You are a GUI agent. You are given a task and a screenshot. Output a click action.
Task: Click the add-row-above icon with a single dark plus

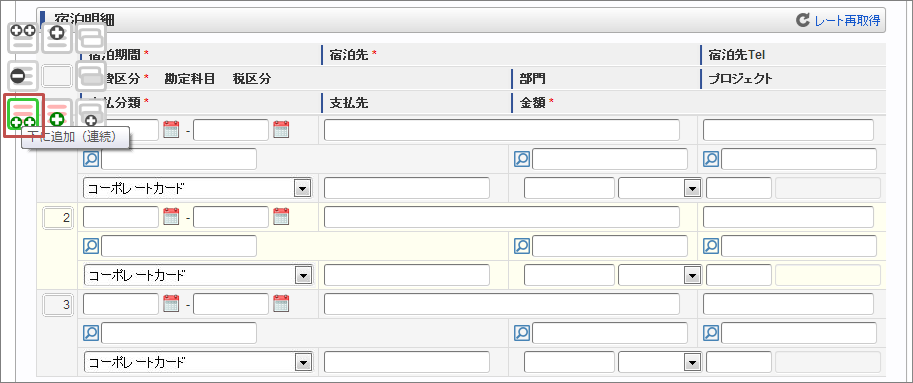click(57, 38)
